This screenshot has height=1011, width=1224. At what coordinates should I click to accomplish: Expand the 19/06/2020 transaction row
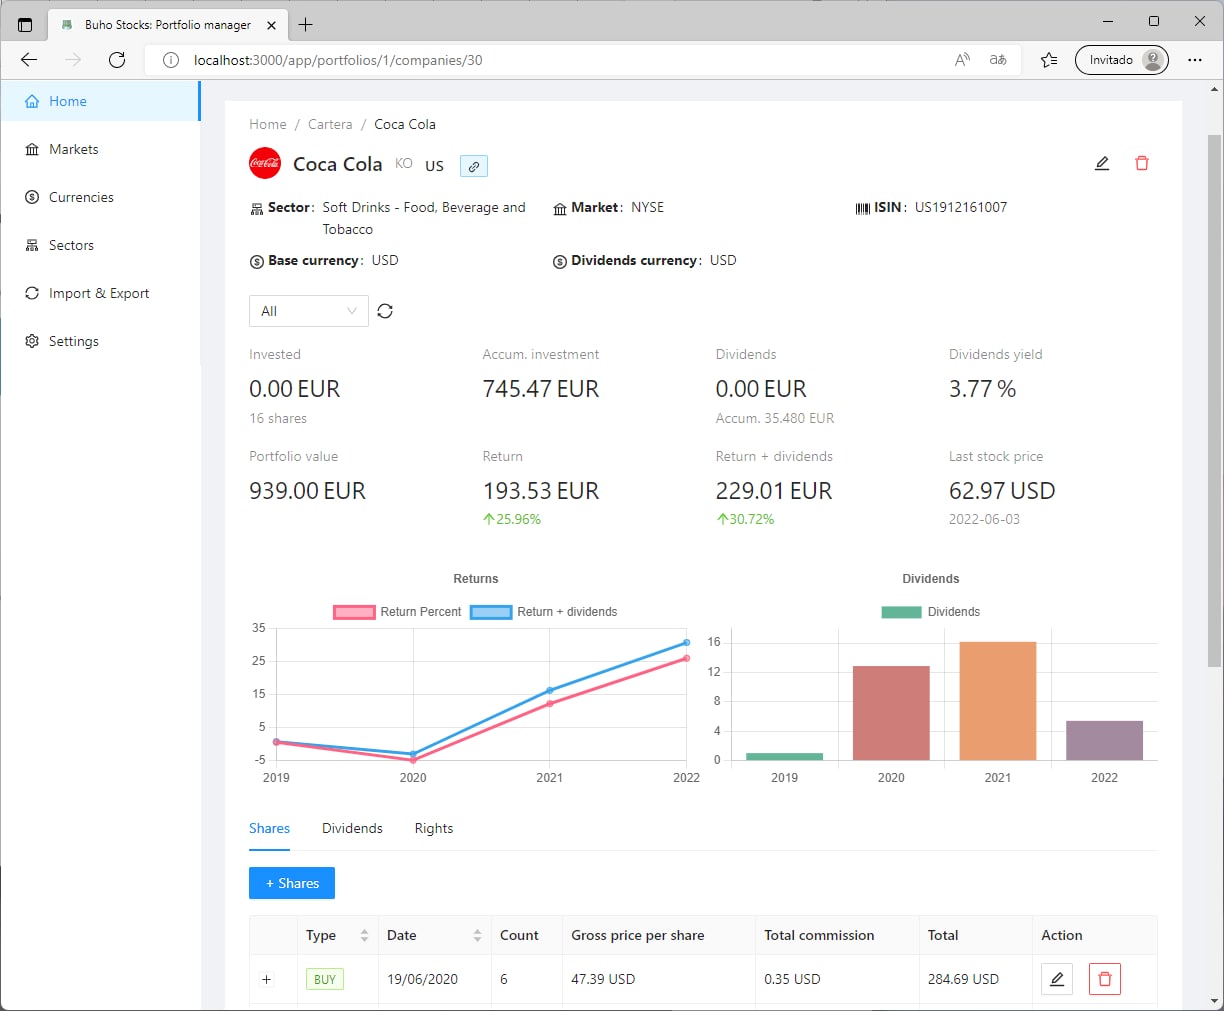[x=266, y=979]
